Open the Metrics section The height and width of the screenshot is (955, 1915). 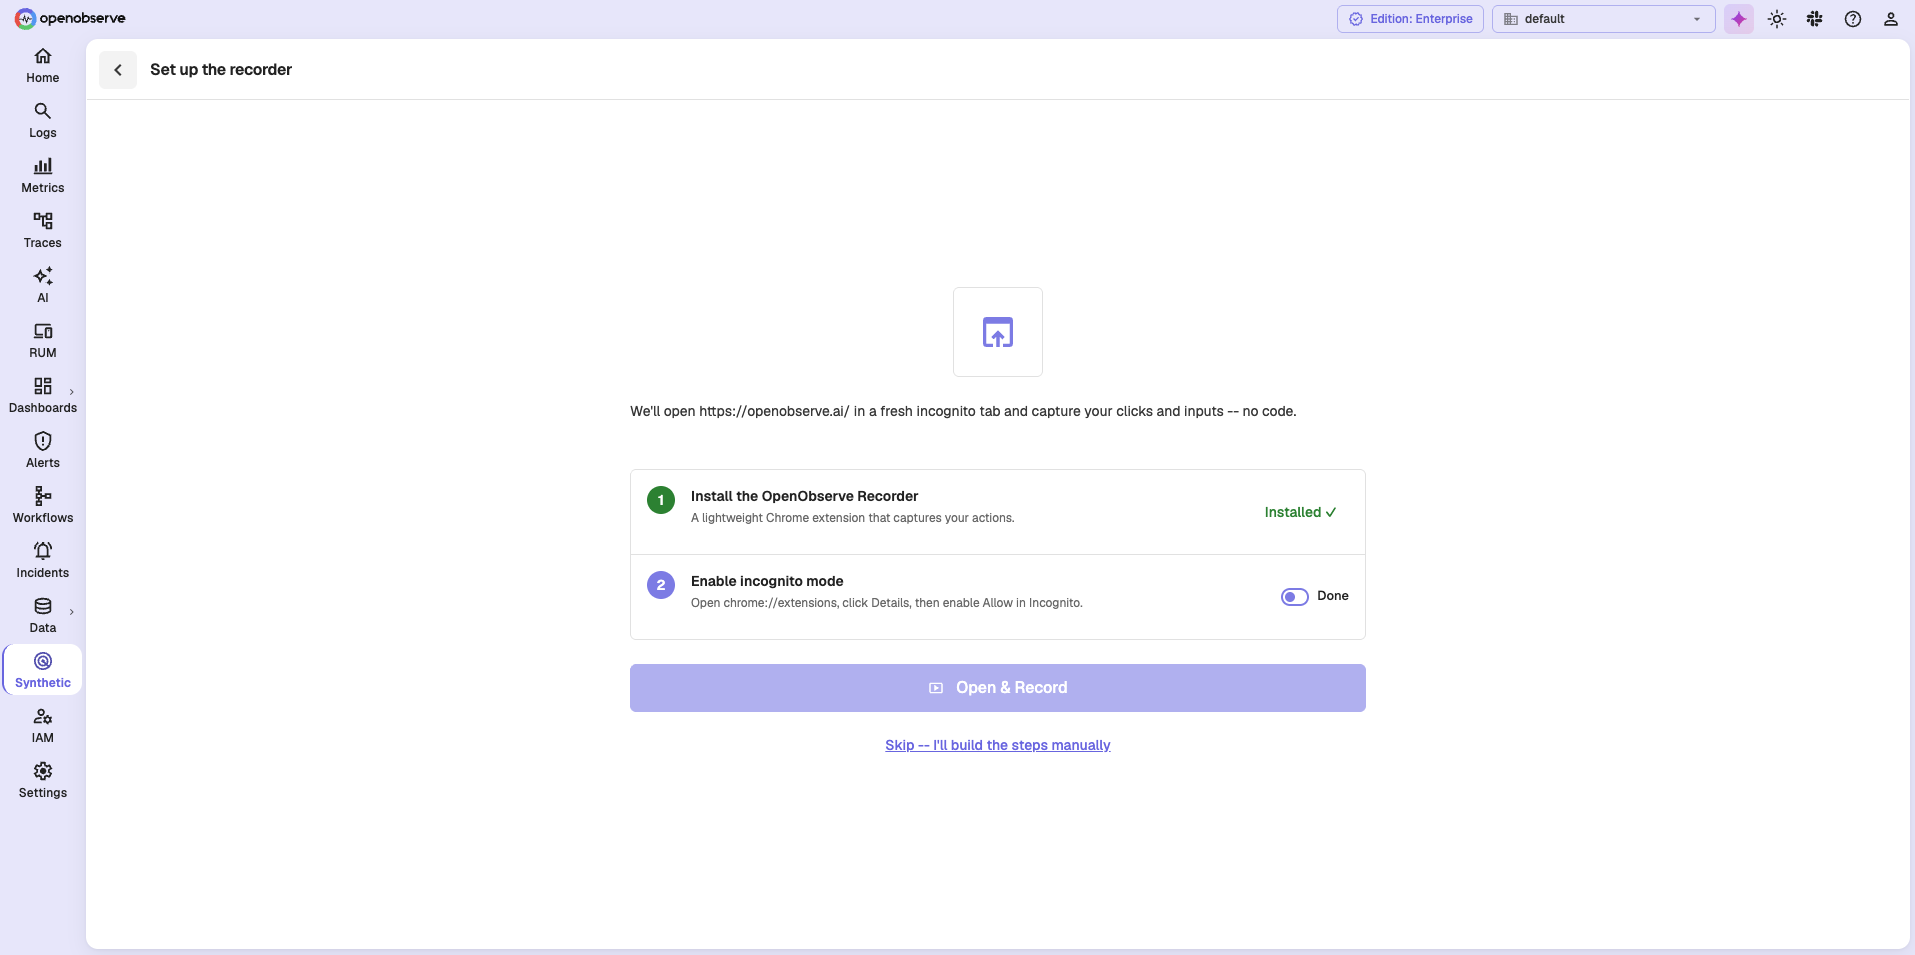(x=43, y=176)
